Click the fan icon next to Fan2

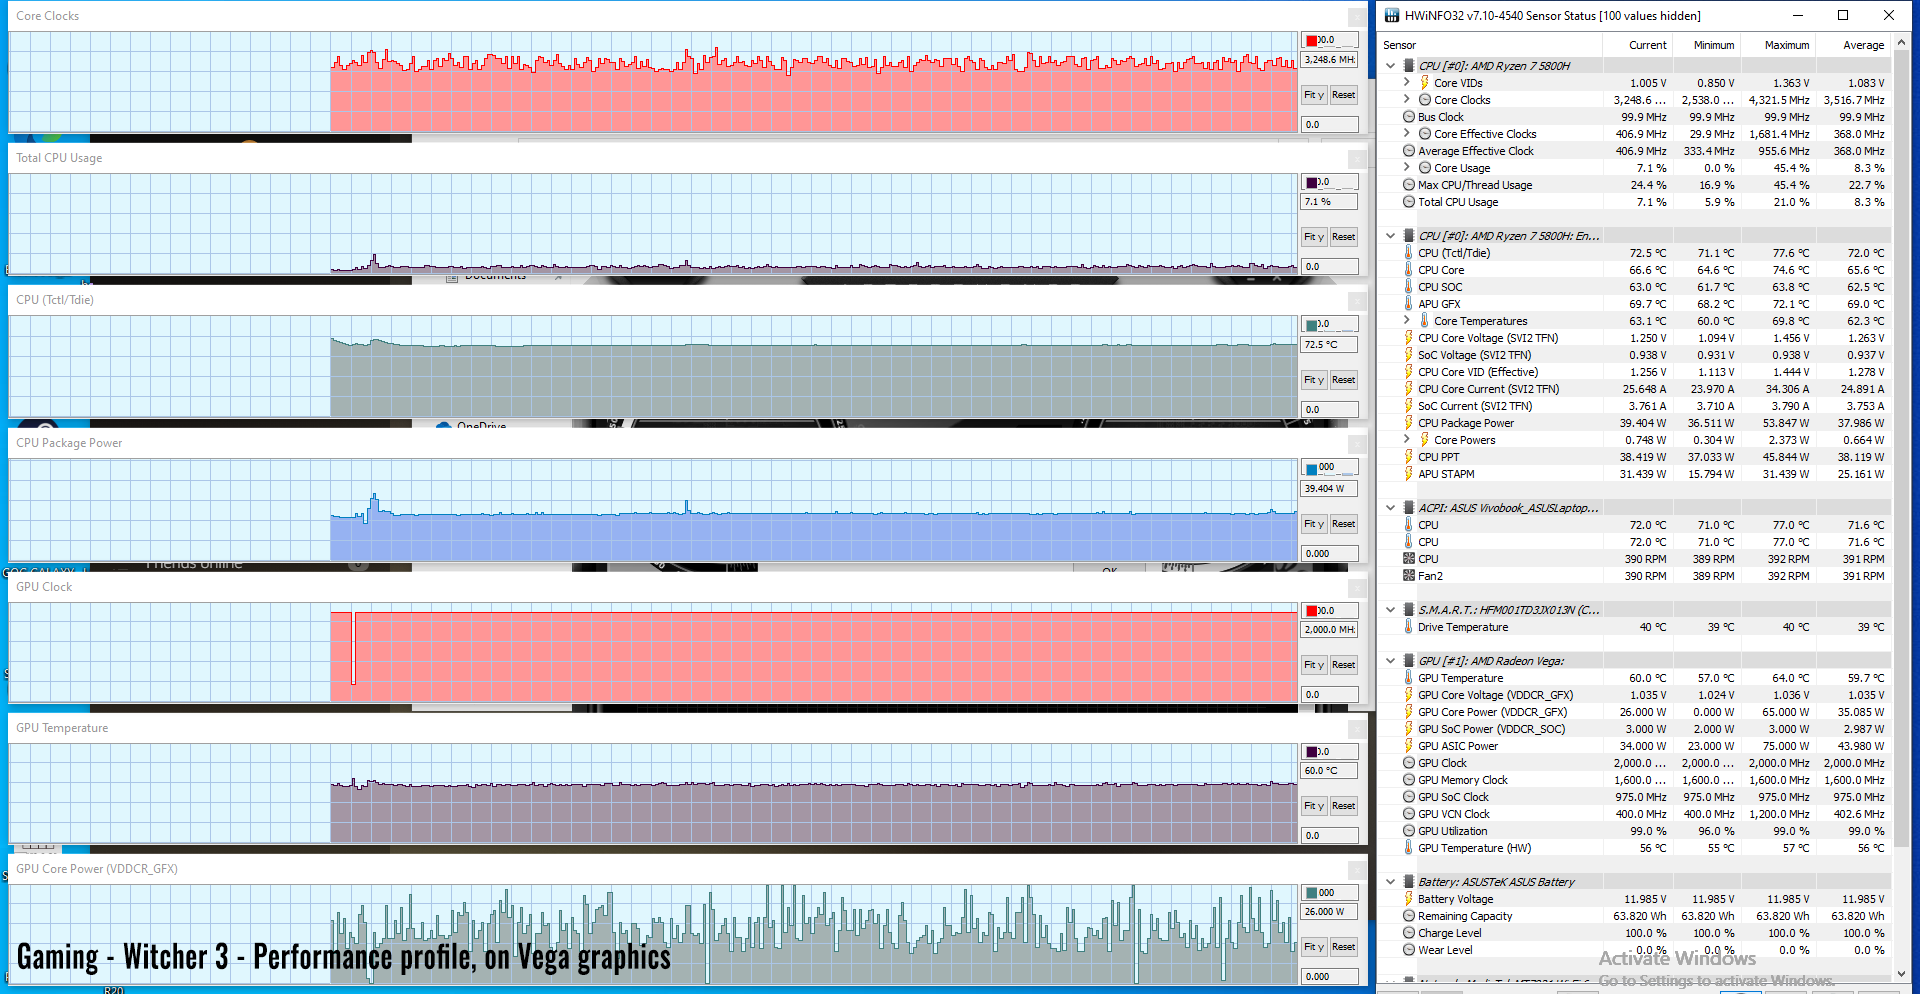point(1409,576)
